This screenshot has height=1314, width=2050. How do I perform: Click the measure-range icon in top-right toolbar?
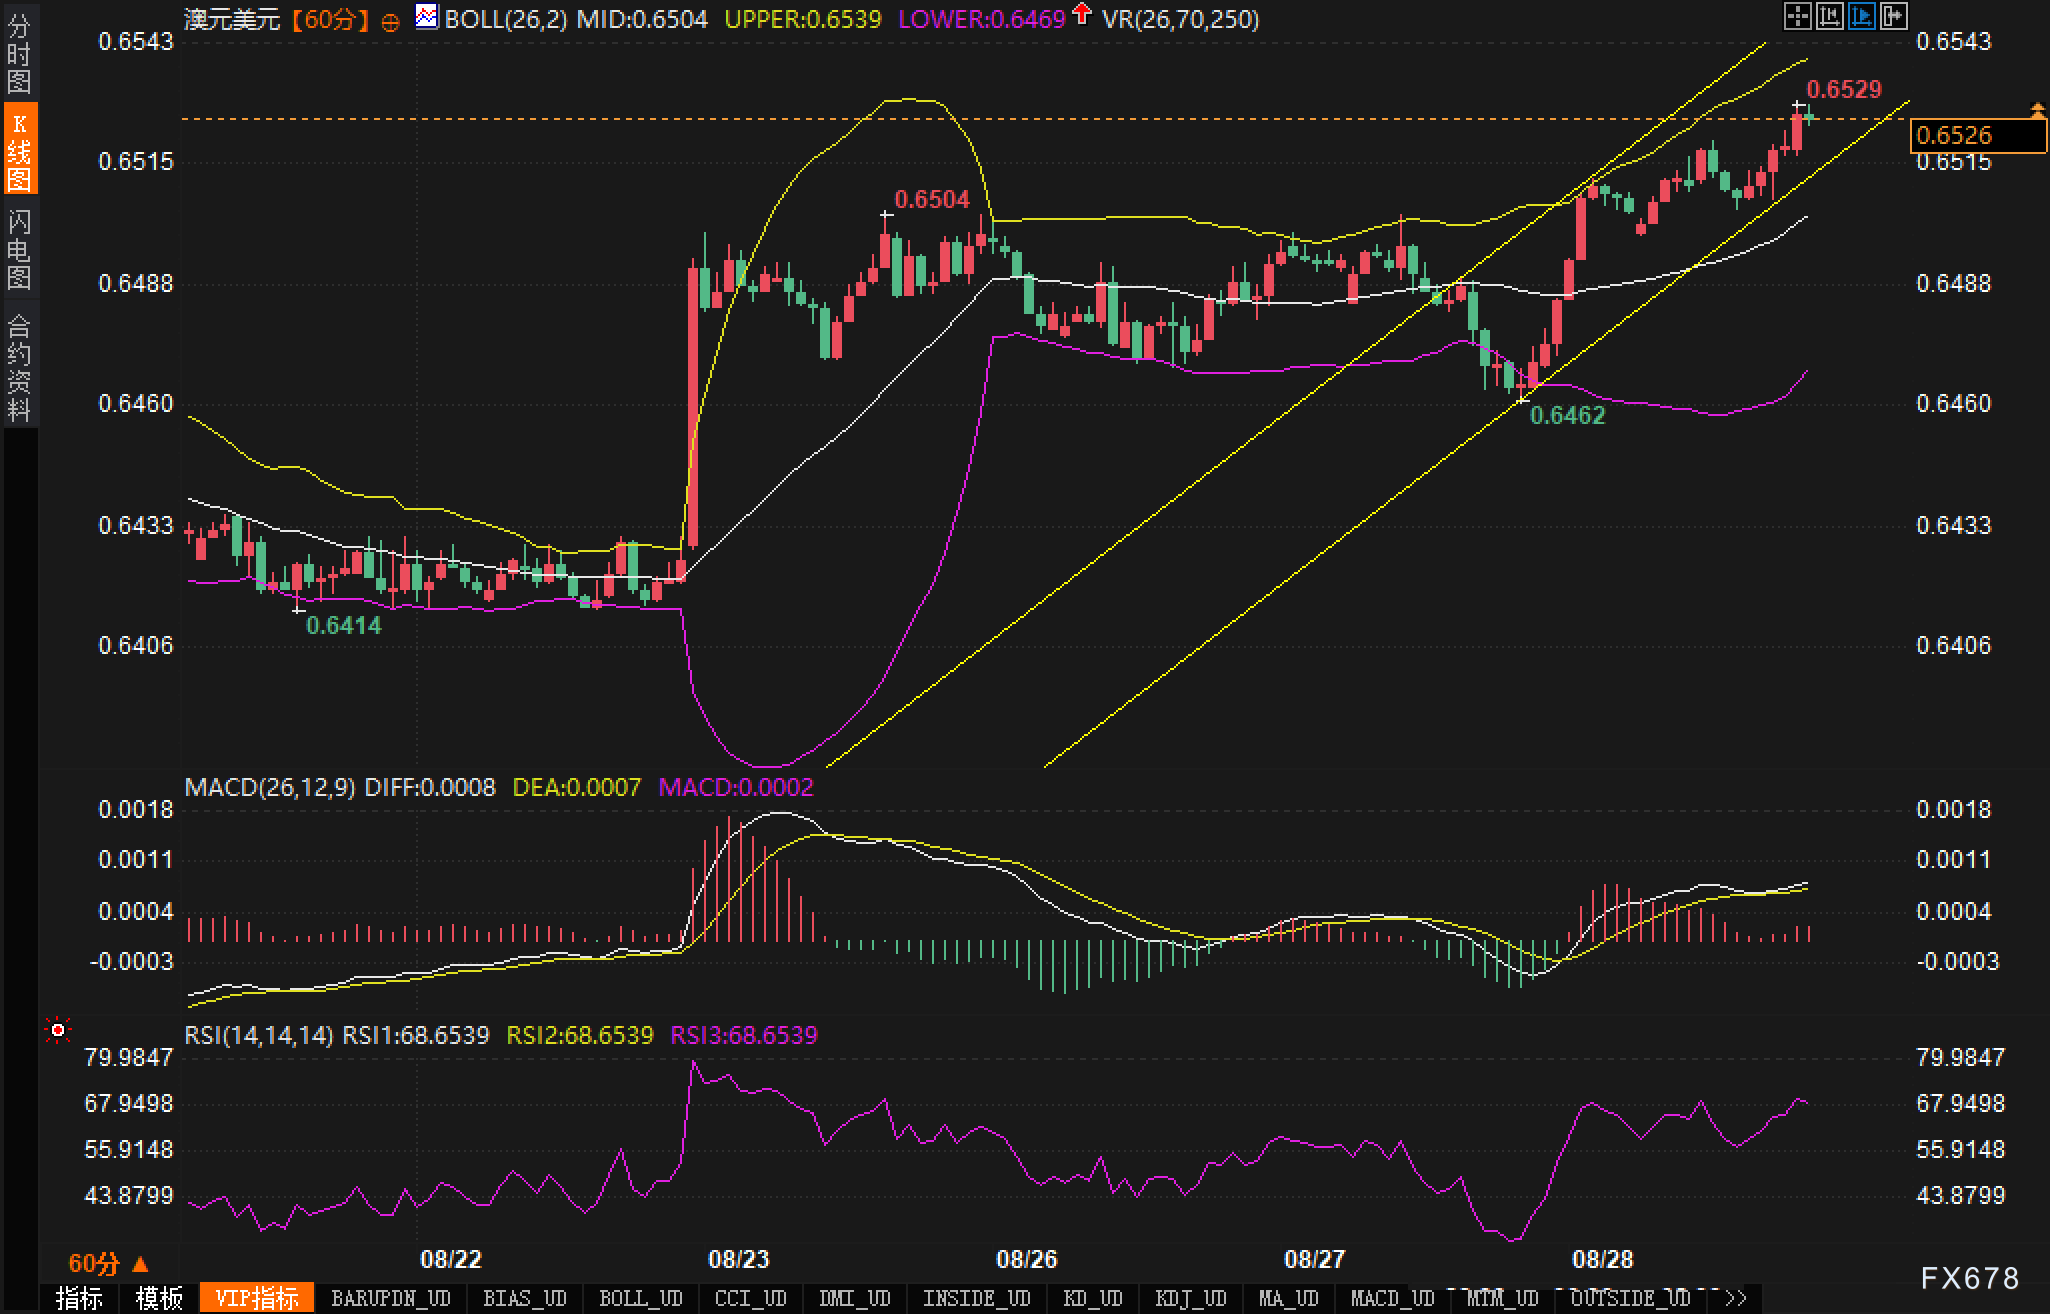click(x=1829, y=16)
